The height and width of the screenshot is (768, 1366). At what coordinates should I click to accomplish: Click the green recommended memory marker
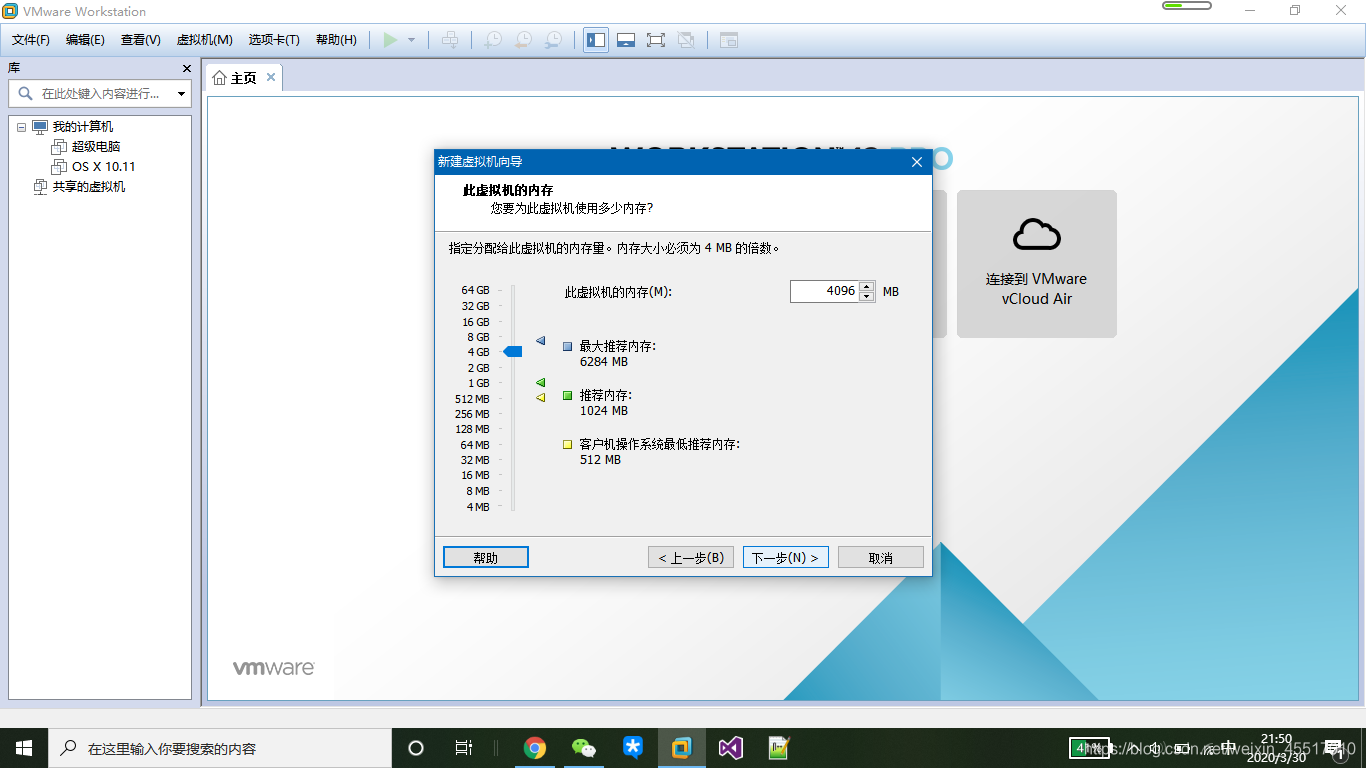point(540,383)
